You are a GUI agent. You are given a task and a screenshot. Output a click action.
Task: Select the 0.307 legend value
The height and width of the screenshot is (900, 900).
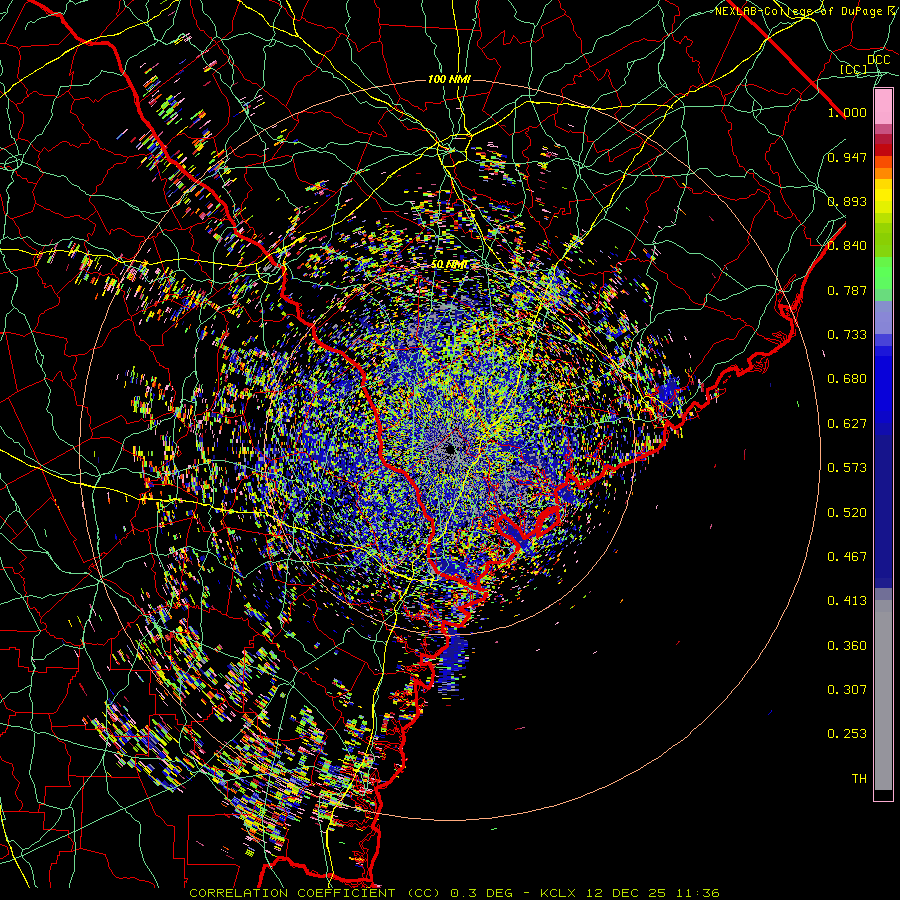pos(847,690)
